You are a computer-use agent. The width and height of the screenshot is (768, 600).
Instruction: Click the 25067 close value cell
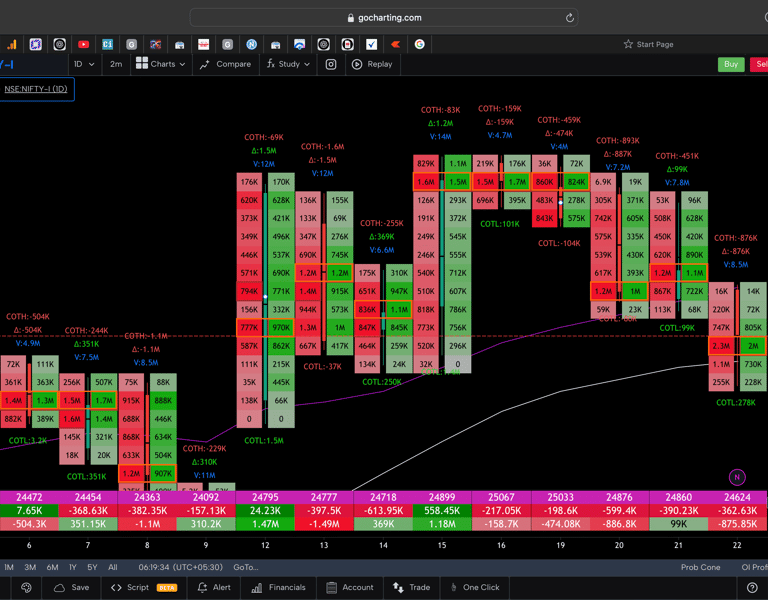pos(501,497)
